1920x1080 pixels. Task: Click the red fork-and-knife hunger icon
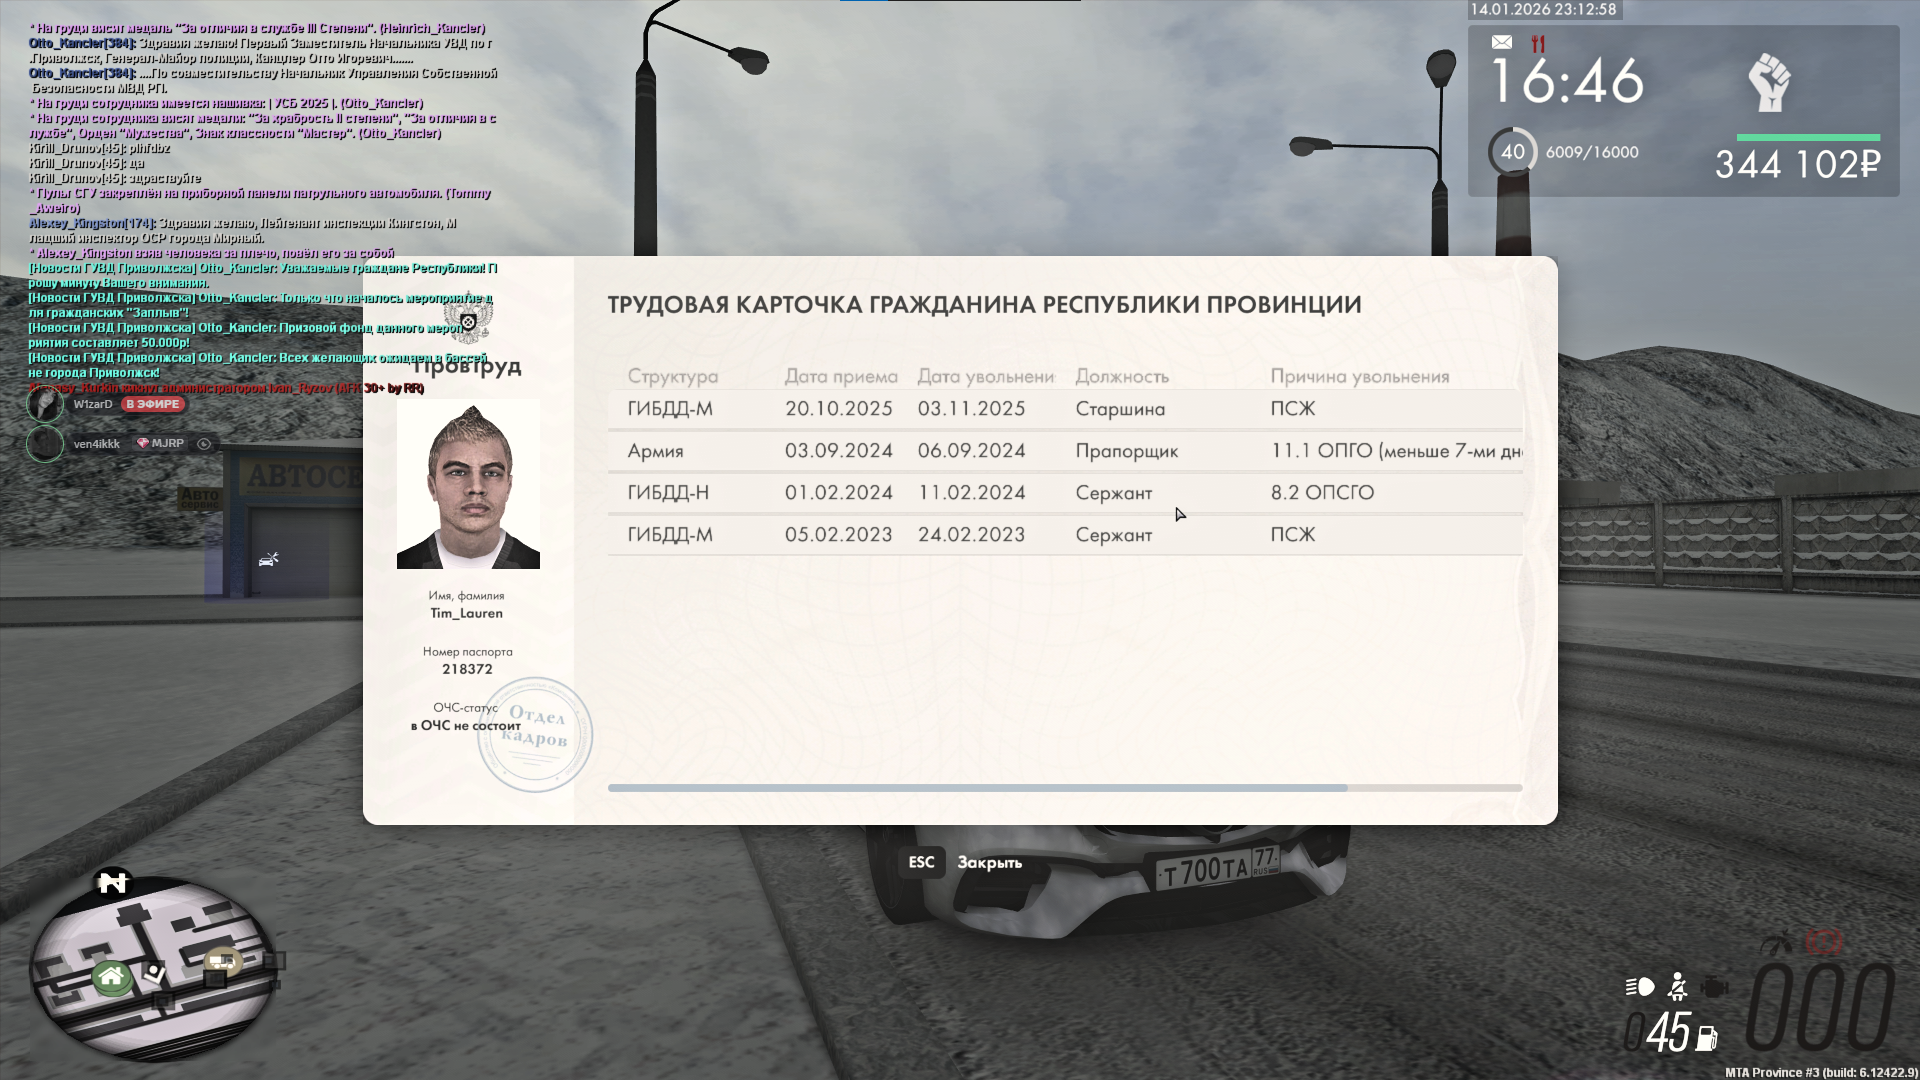[1538, 44]
